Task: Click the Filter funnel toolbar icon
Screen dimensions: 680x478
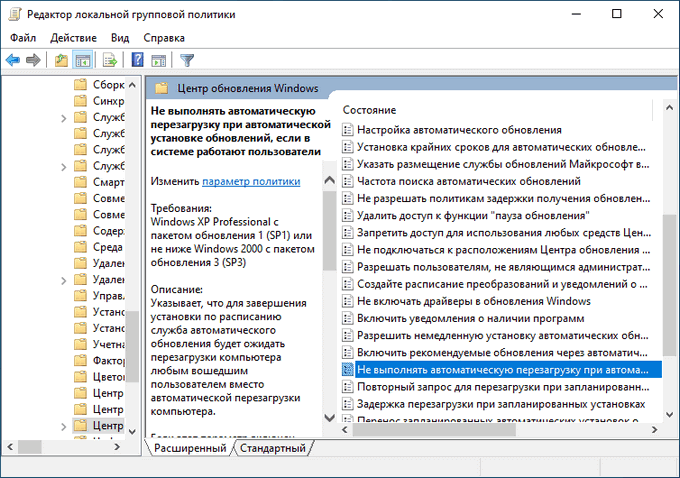Action: click(187, 60)
